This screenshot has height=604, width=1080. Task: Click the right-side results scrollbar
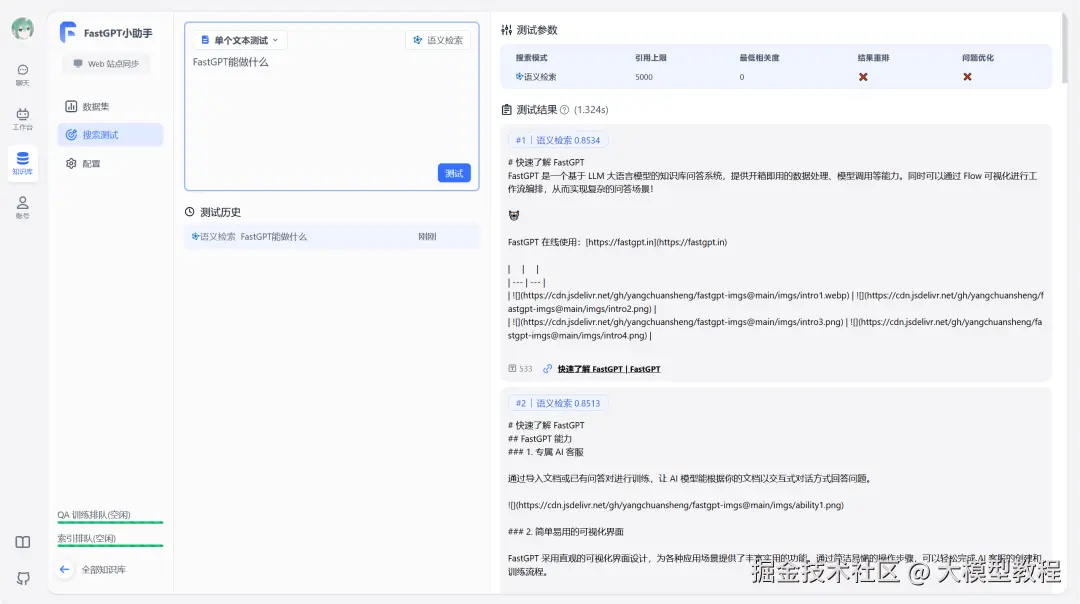pos(1065,48)
